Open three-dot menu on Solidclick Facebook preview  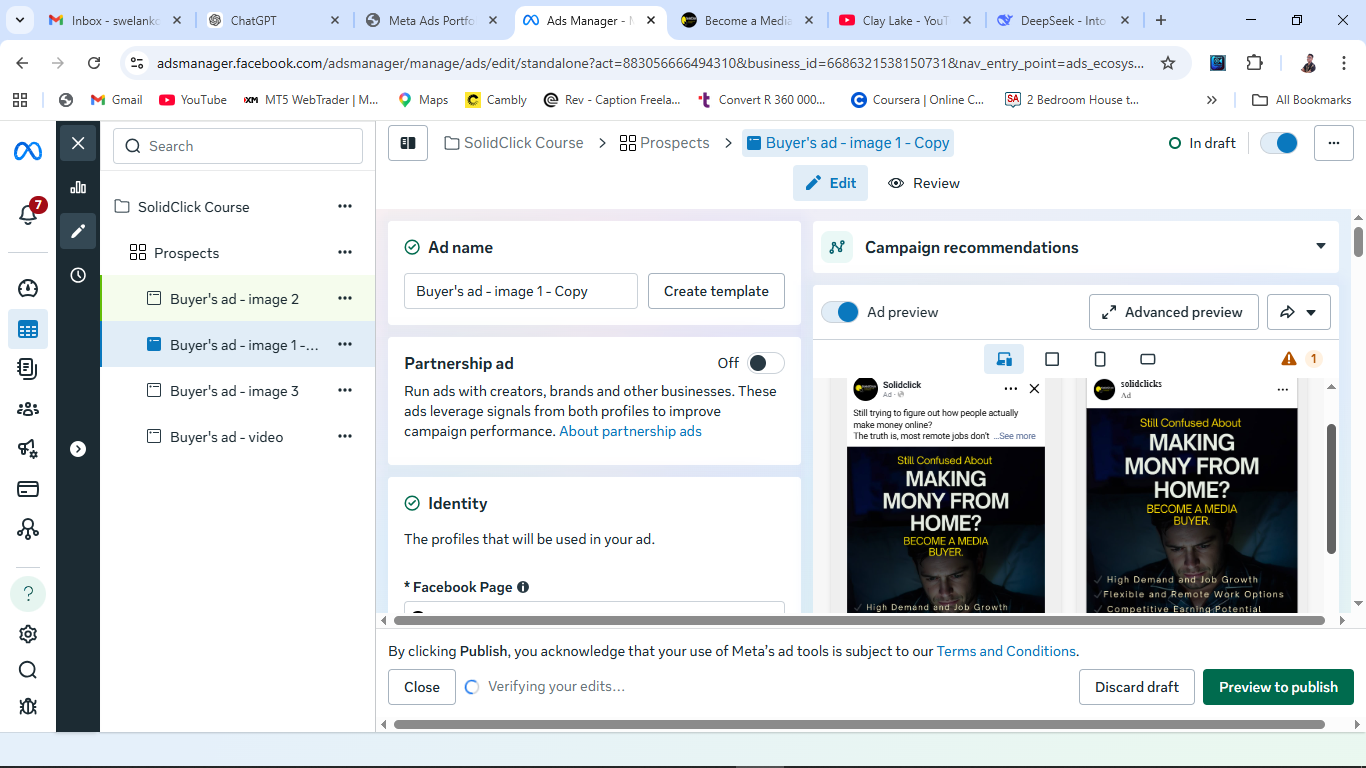(1011, 388)
